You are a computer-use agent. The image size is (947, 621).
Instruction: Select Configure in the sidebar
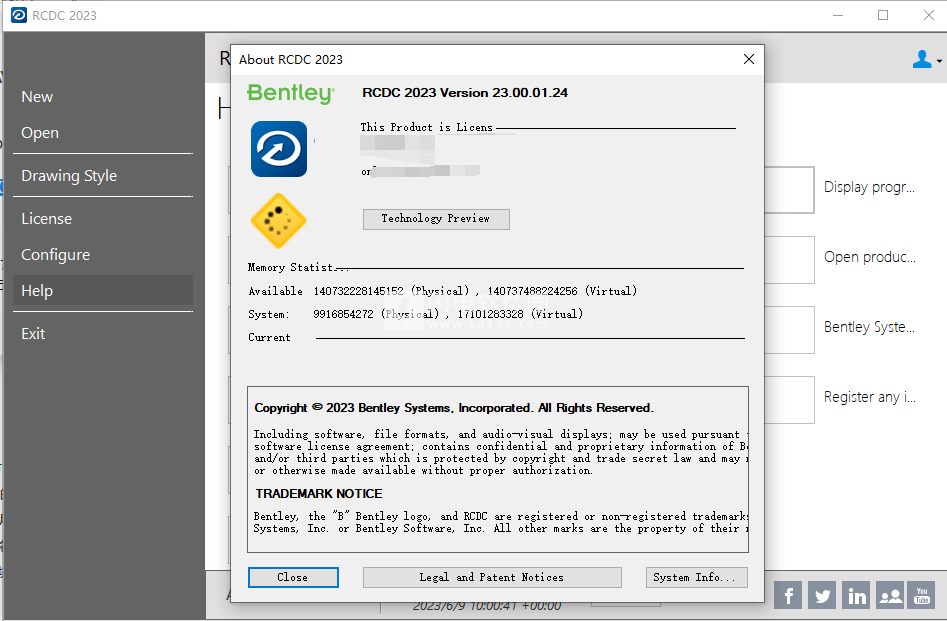coord(103,255)
